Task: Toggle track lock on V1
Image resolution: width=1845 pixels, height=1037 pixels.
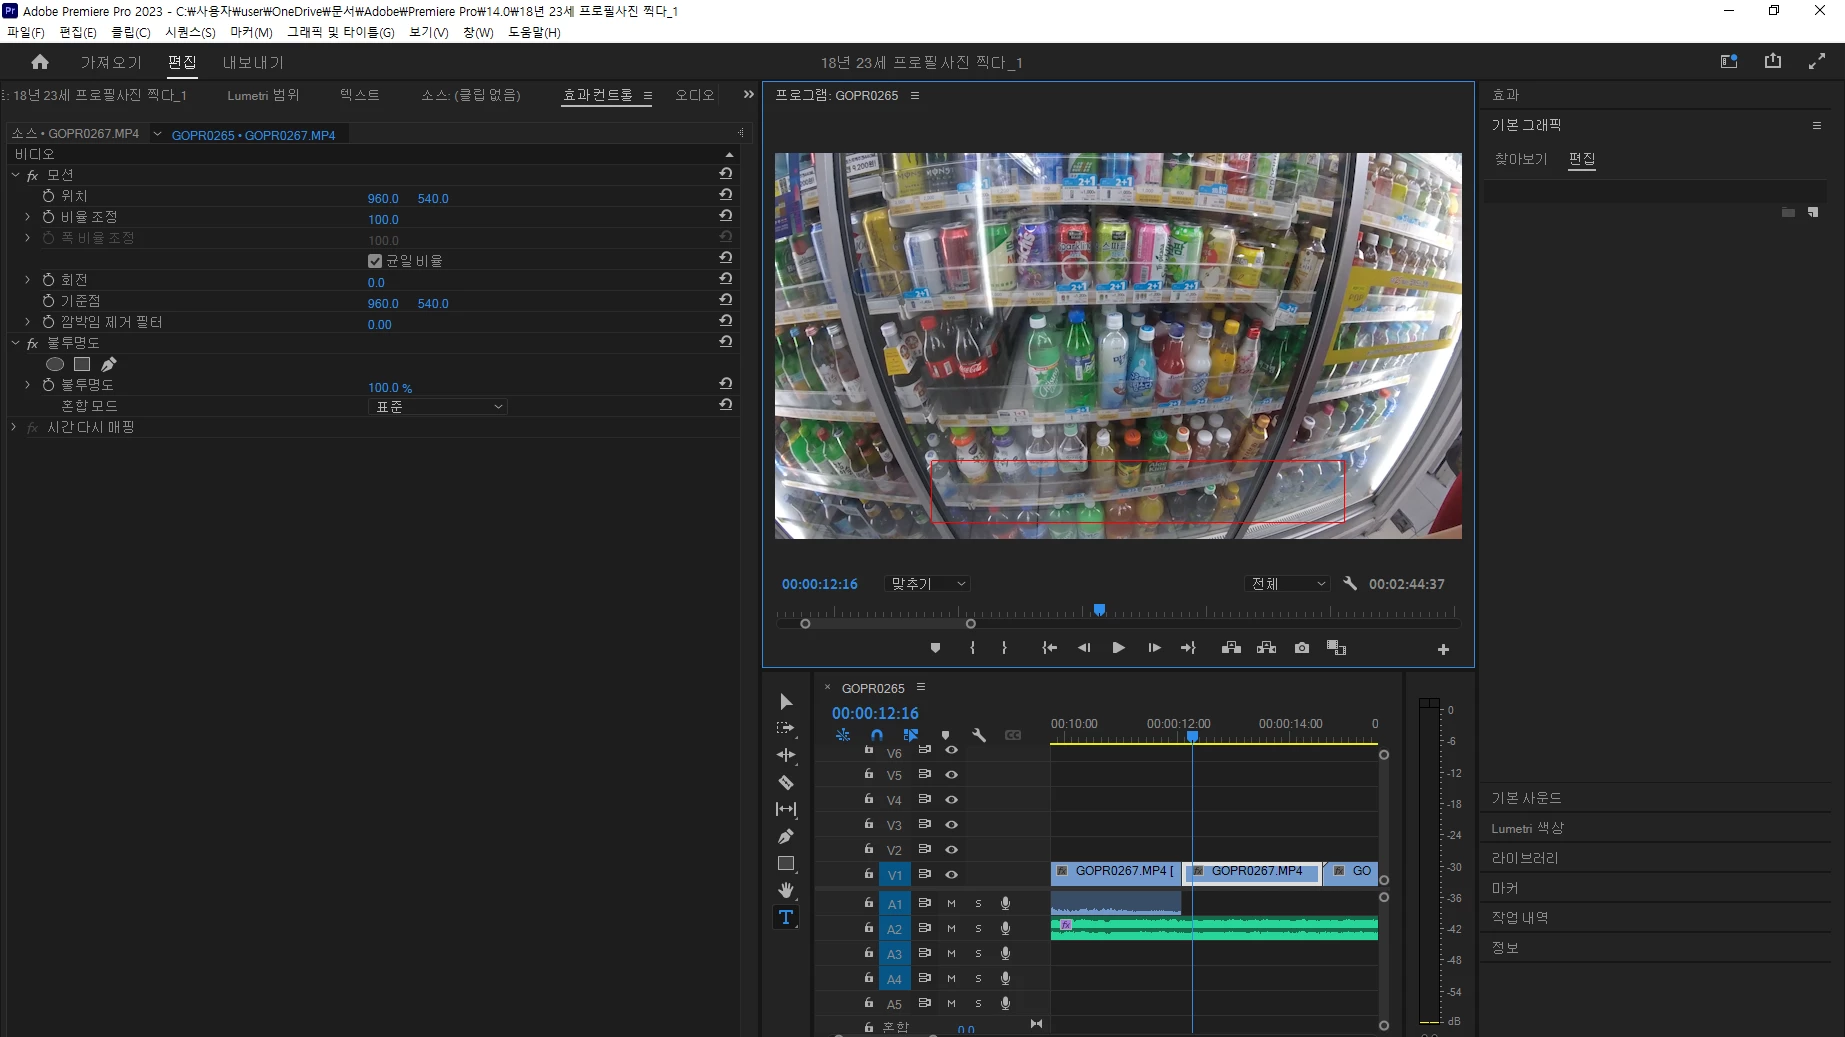Action: click(869, 873)
